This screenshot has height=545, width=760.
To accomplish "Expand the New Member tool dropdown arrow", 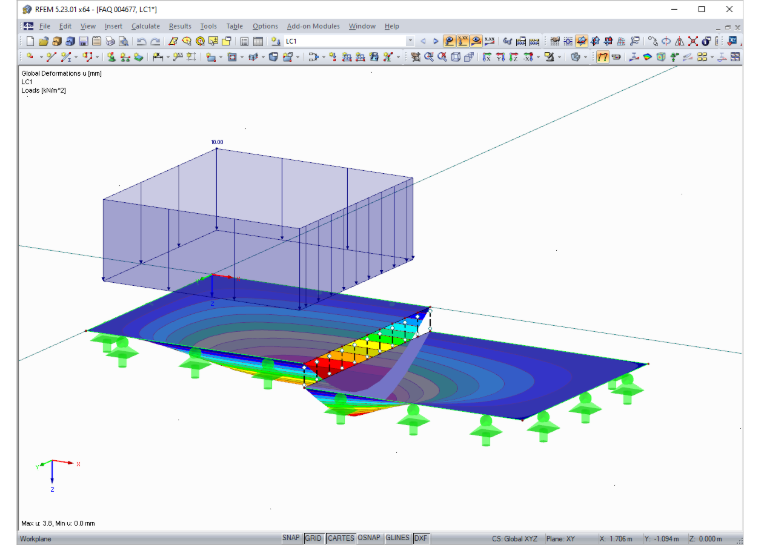I will (x=76, y=57).
